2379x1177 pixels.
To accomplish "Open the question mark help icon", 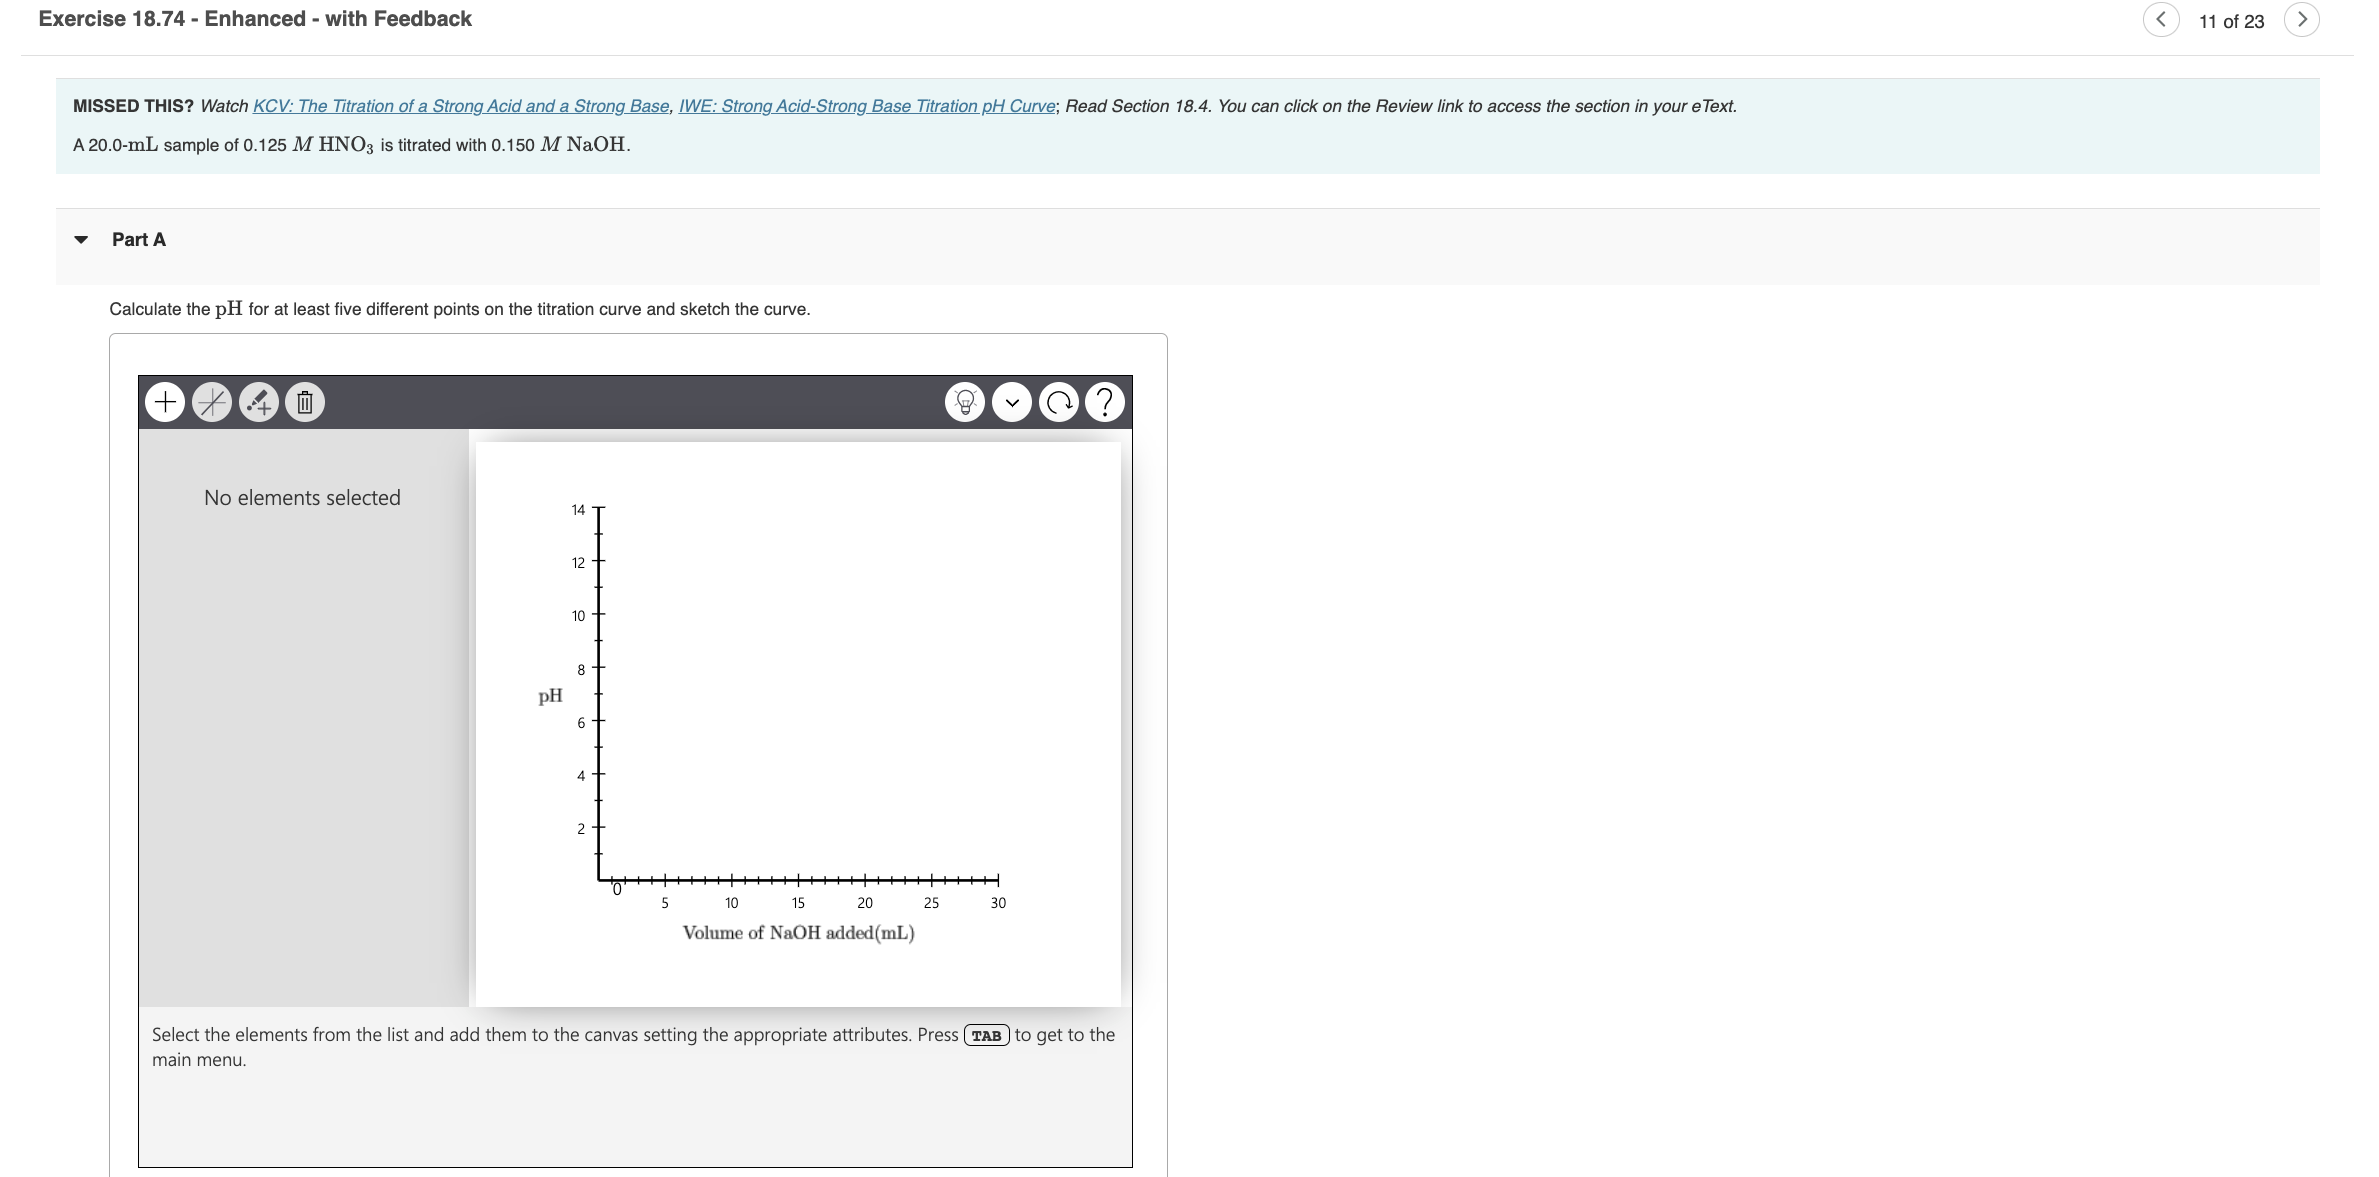I will pos(1105,403).
